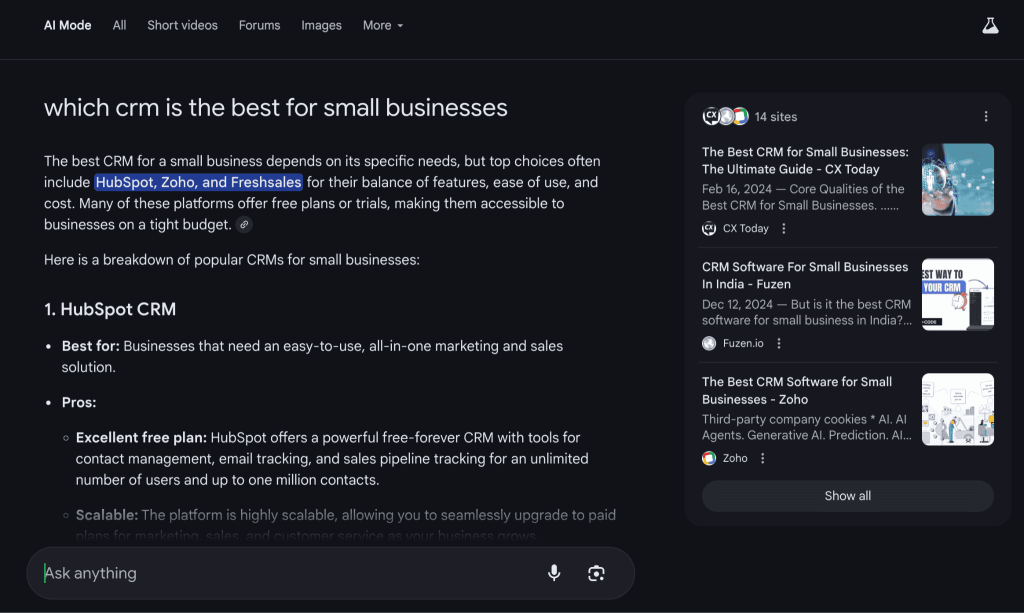This screenshot has width=1024, height=613.
Task: Click the microphone icon in the search bar
Action: (554, 573)
